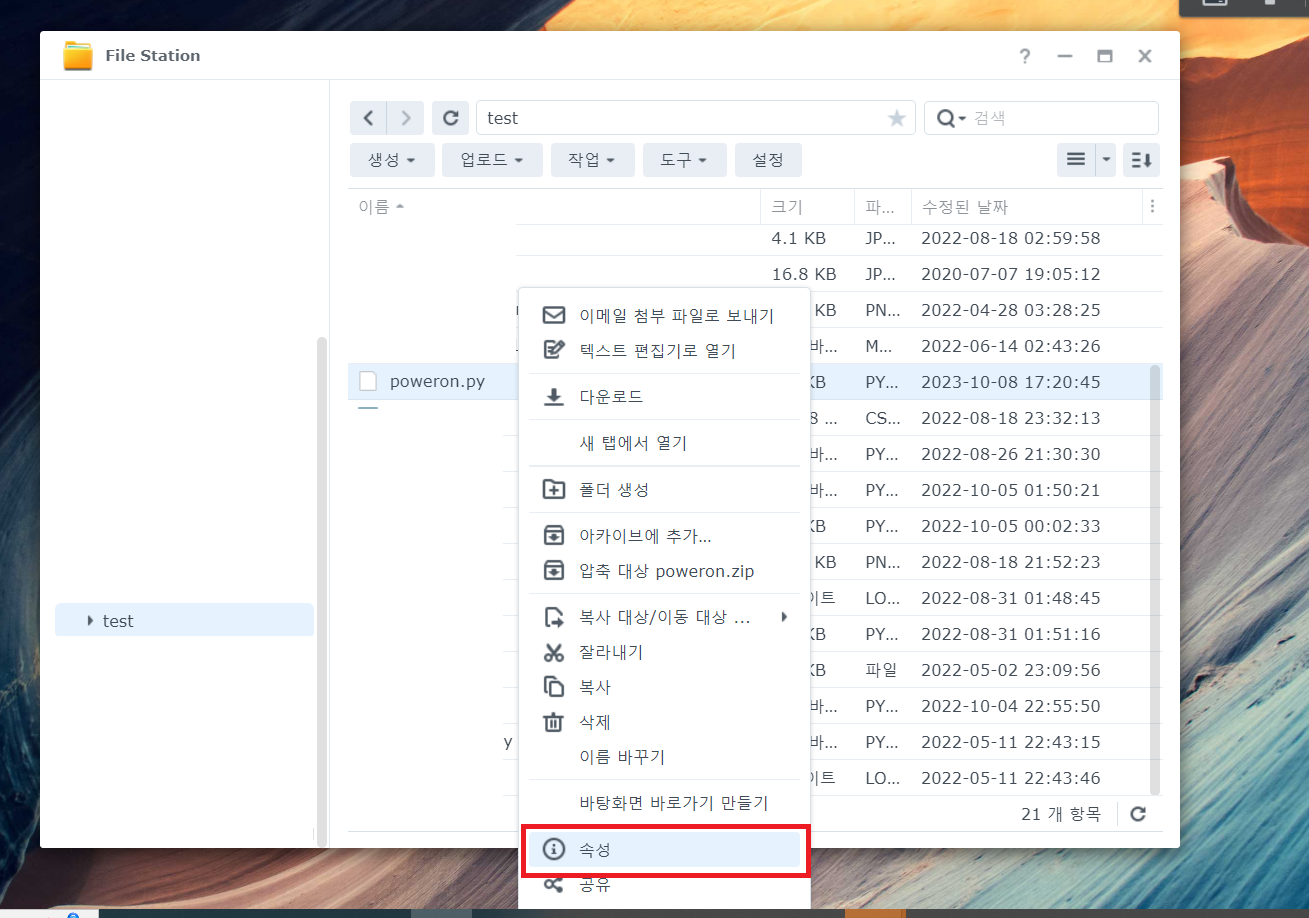Refresh list via bottom-right reload icon
The image size is (1309, 918).
[1138, 814]
